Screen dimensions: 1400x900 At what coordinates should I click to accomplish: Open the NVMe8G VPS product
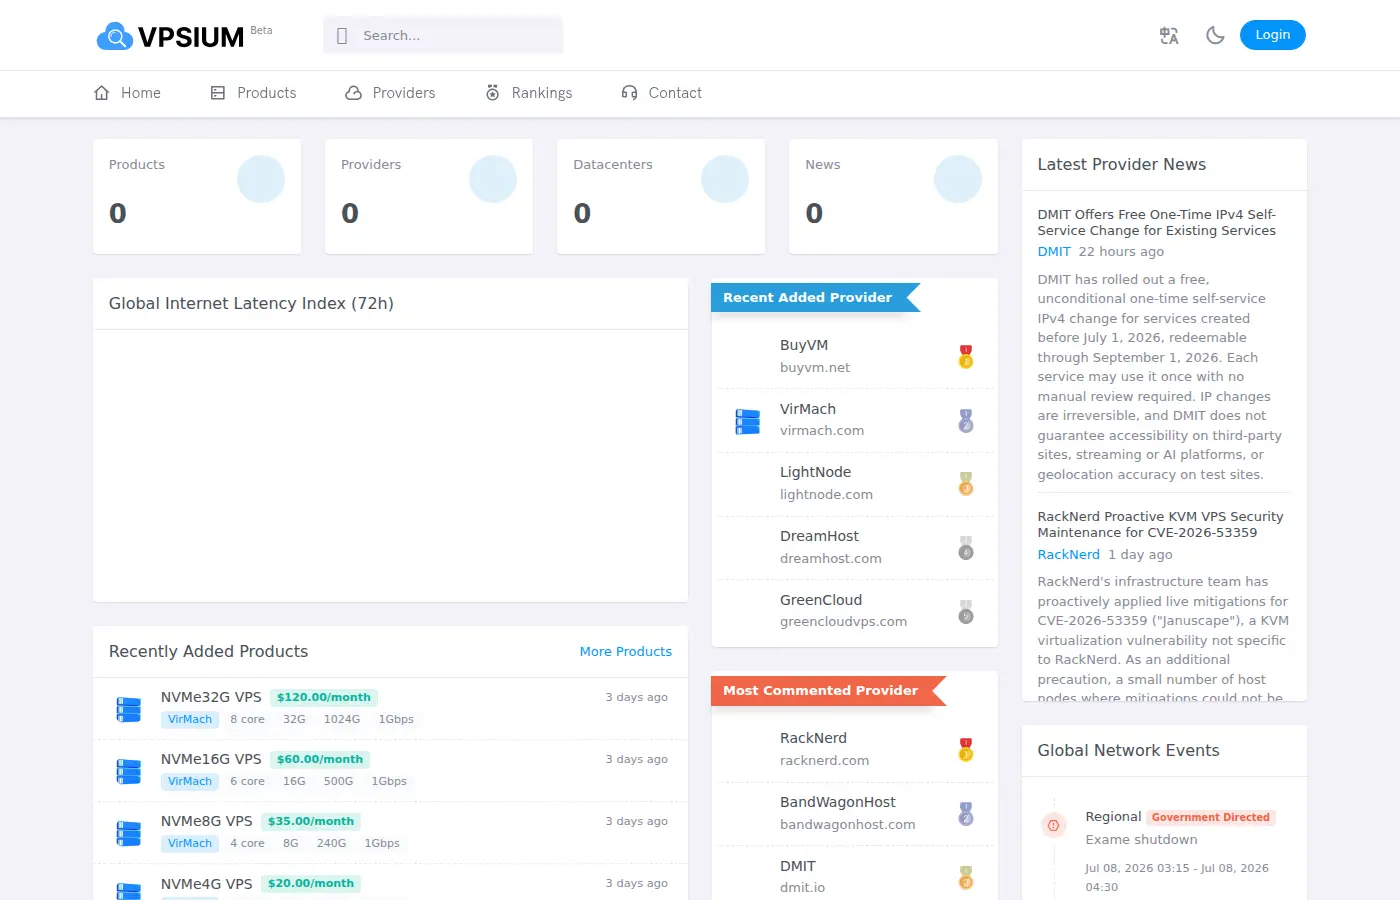tap(207, 821)
